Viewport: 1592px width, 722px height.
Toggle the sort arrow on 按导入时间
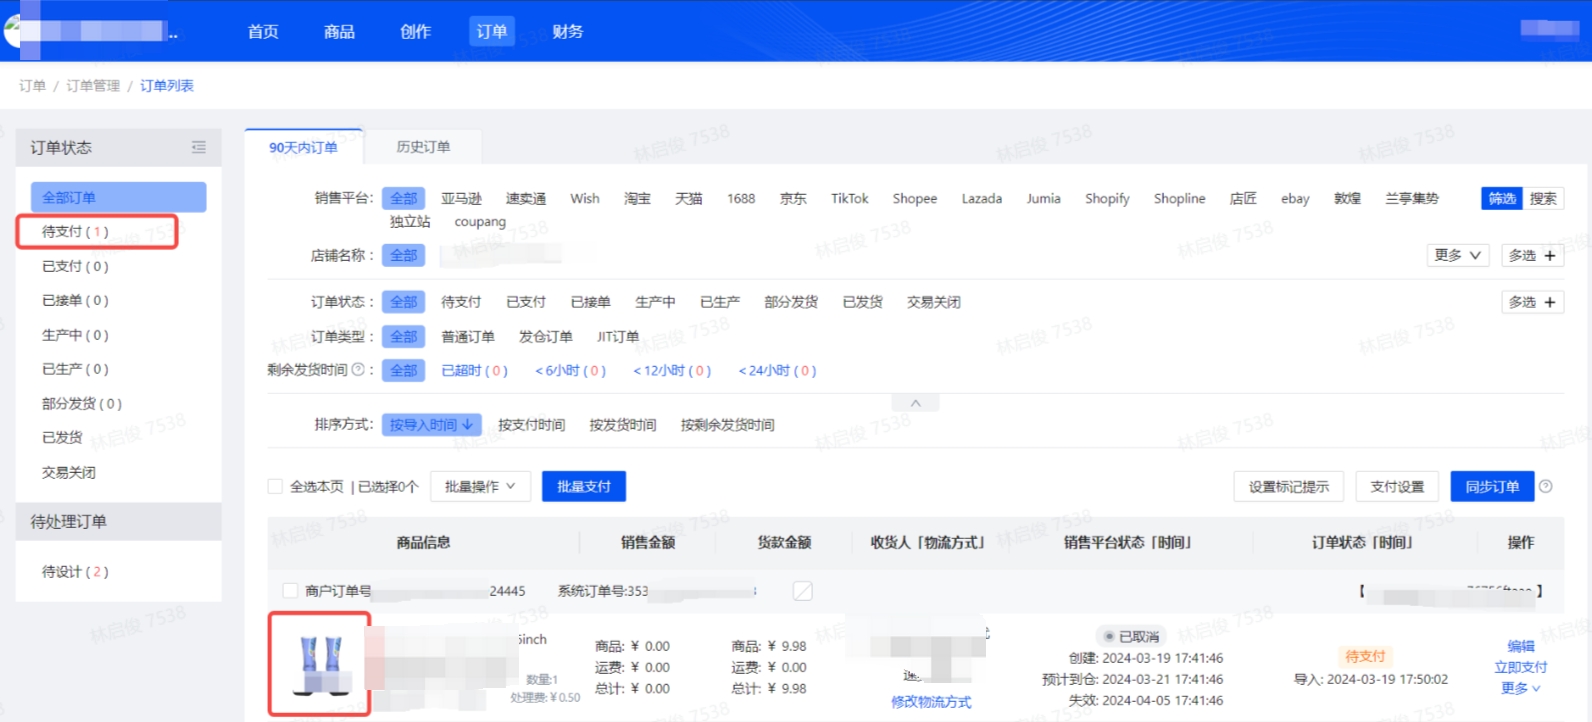pyautogui.click(x=467, y=425)
